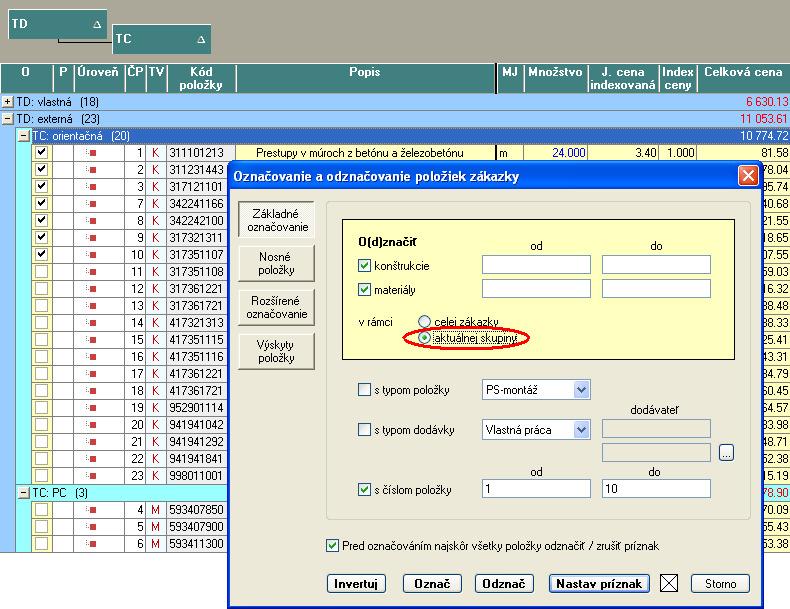This screenshot has height=609, width=790.
Task: Click the Množstvo column header
Action: [555, 78]
